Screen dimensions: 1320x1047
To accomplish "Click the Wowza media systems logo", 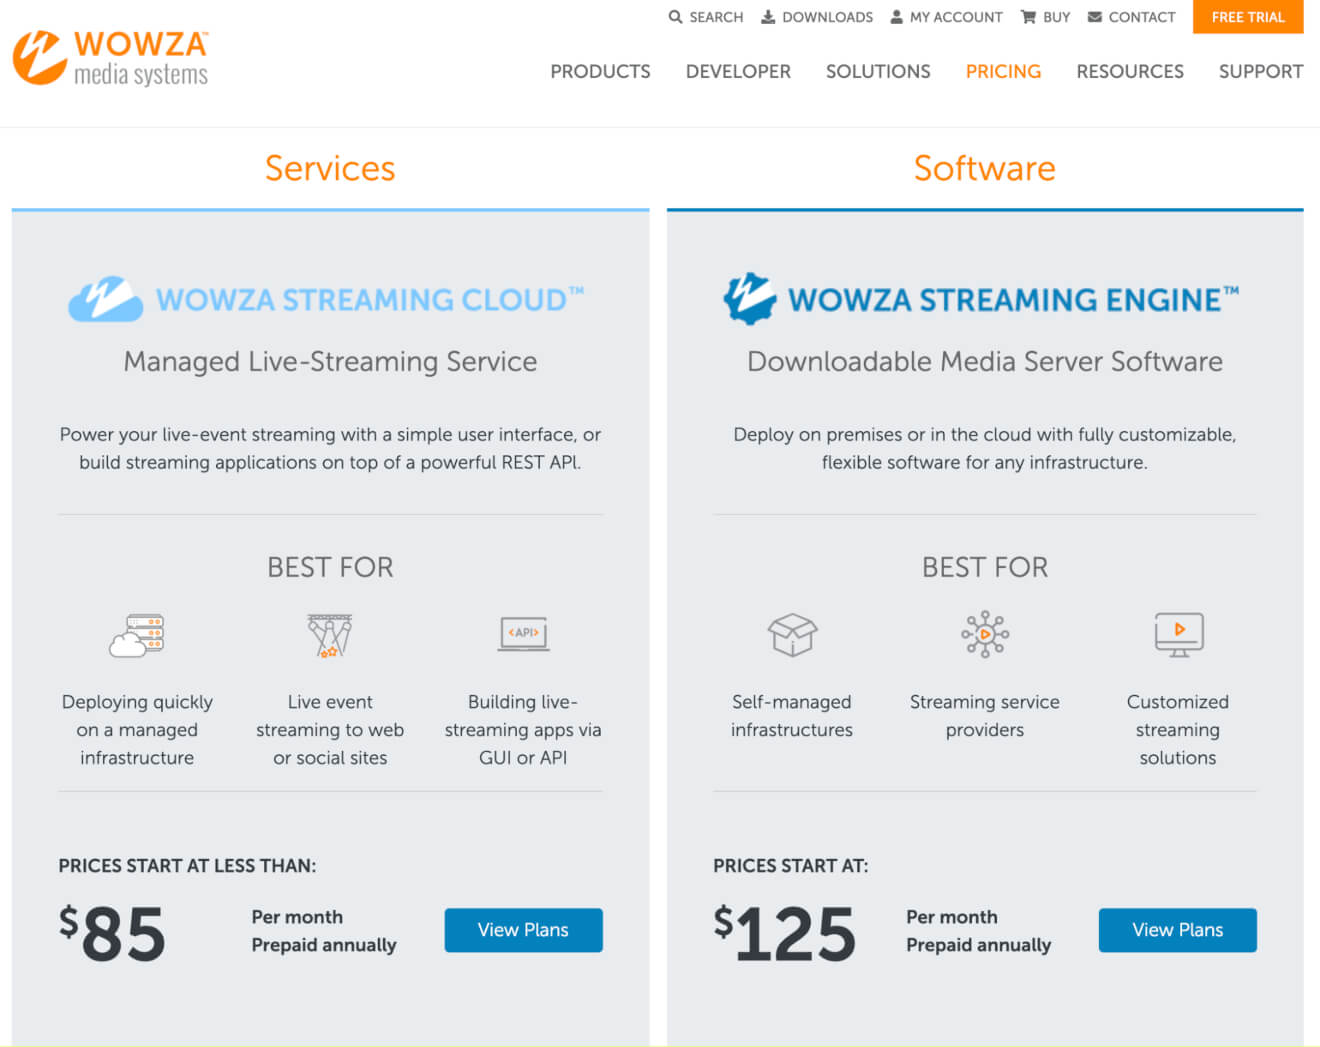I will (110, 58).
